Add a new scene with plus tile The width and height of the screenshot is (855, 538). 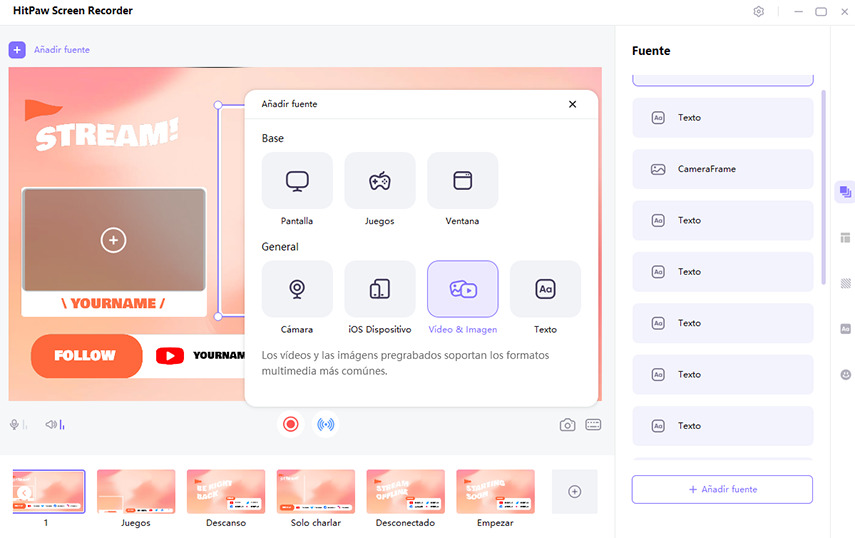574,492
